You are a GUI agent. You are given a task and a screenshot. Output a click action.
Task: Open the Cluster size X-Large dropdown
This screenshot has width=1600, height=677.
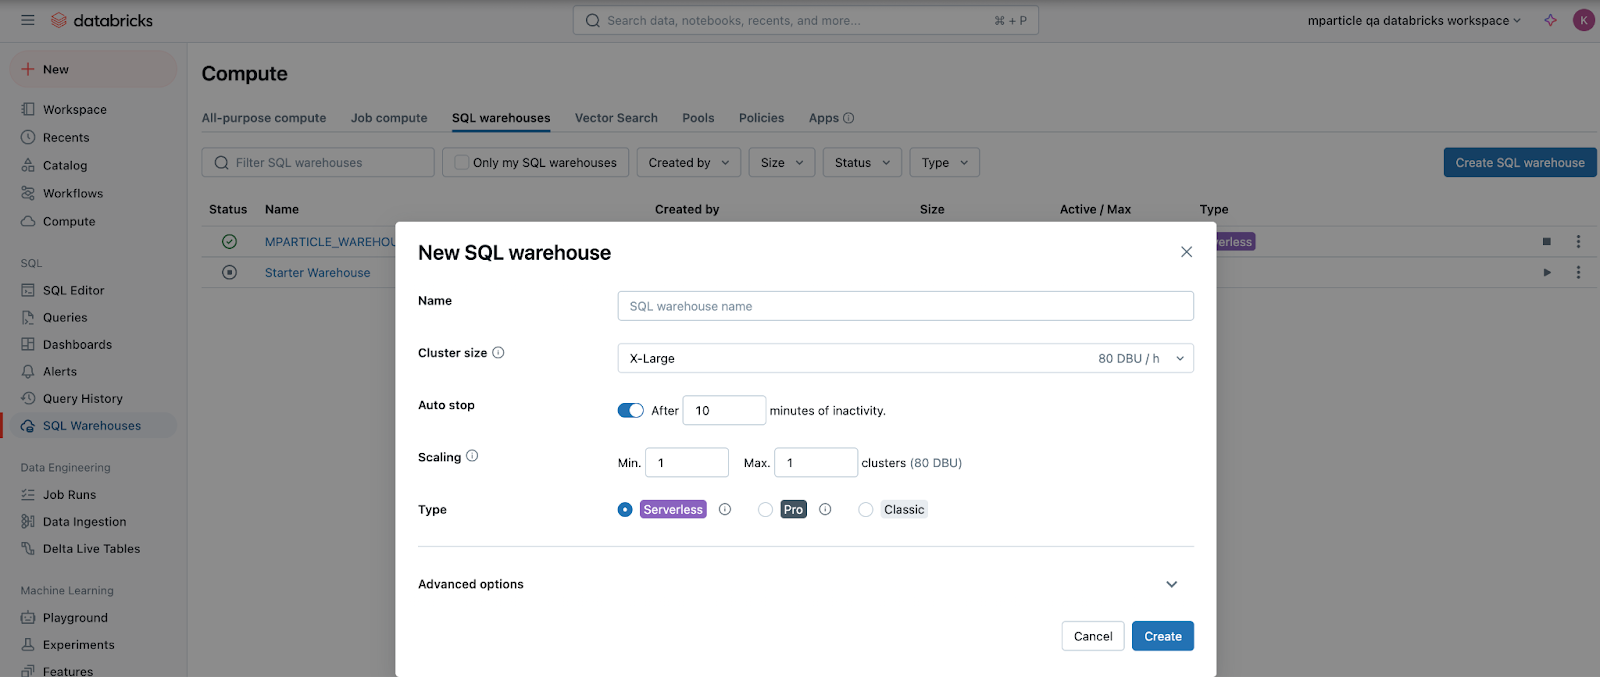coord(905,358)
